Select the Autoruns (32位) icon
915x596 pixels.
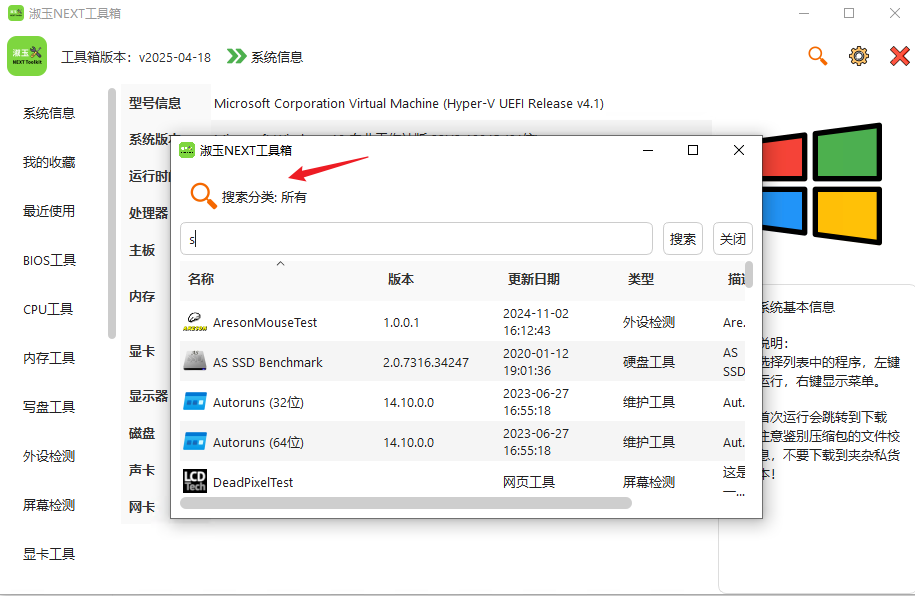tap(194, 402)
